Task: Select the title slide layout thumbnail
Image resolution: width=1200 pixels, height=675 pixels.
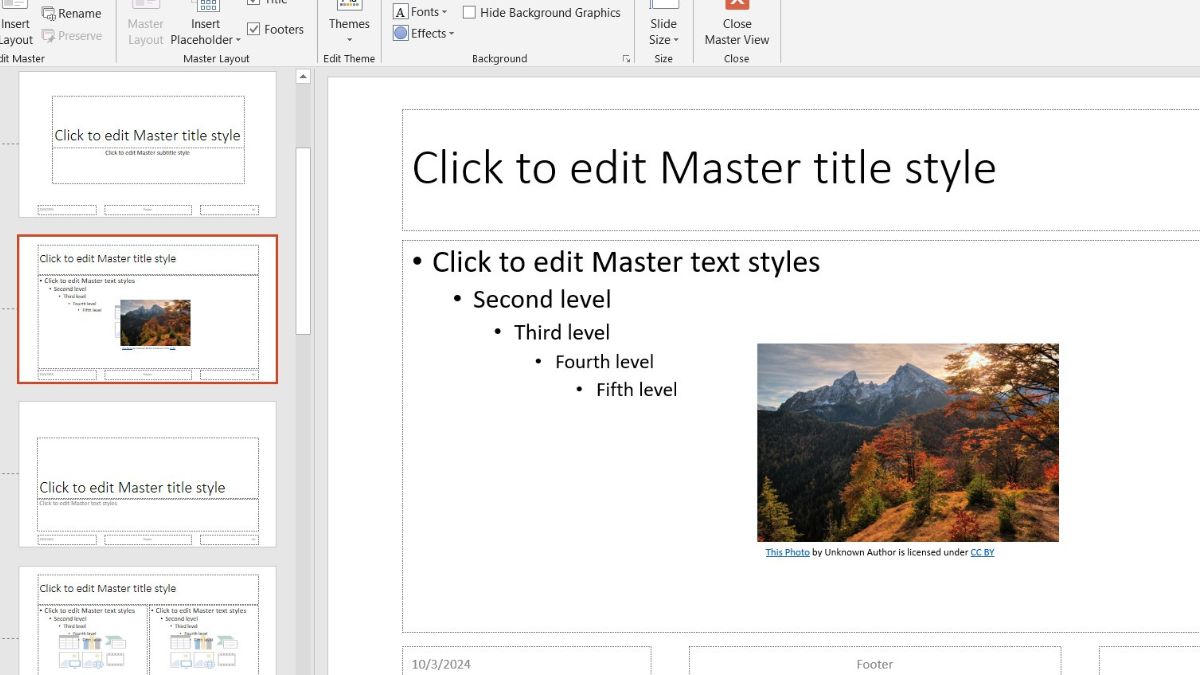Action: [x=148, y=144]
